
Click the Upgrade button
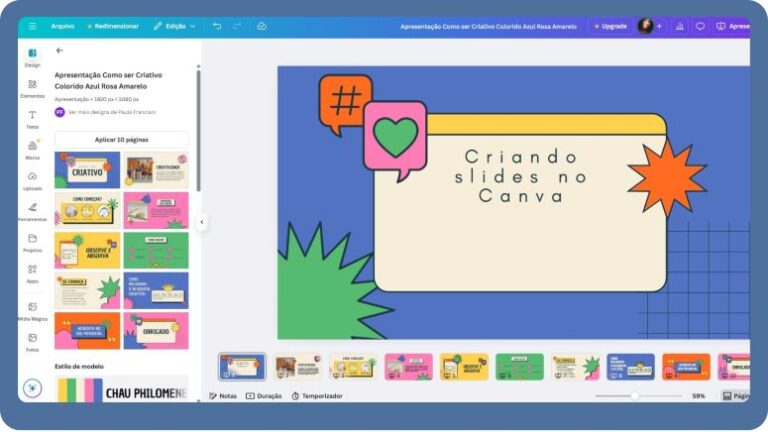[610, 26]
